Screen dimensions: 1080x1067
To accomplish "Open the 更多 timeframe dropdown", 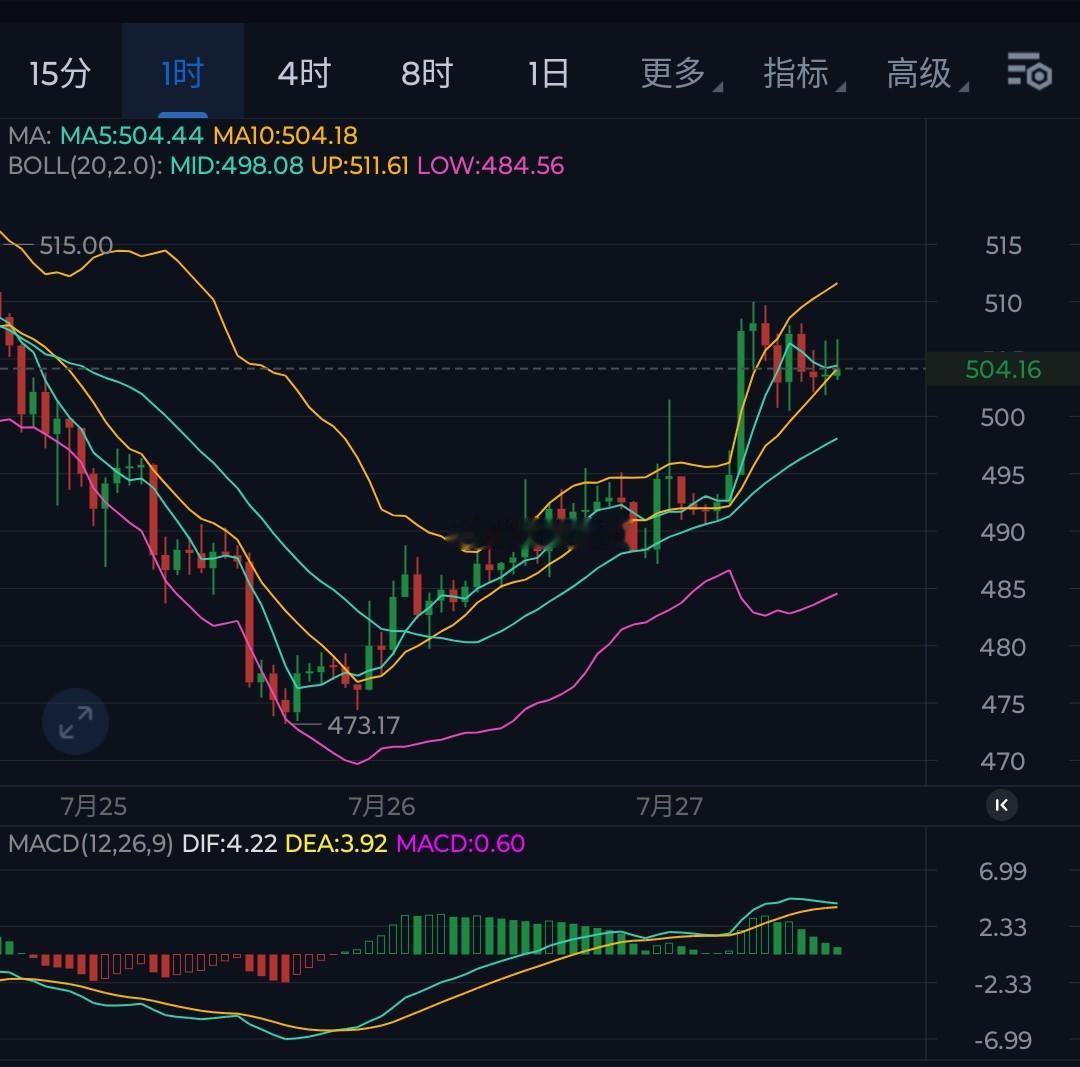I will pos(680,73).
